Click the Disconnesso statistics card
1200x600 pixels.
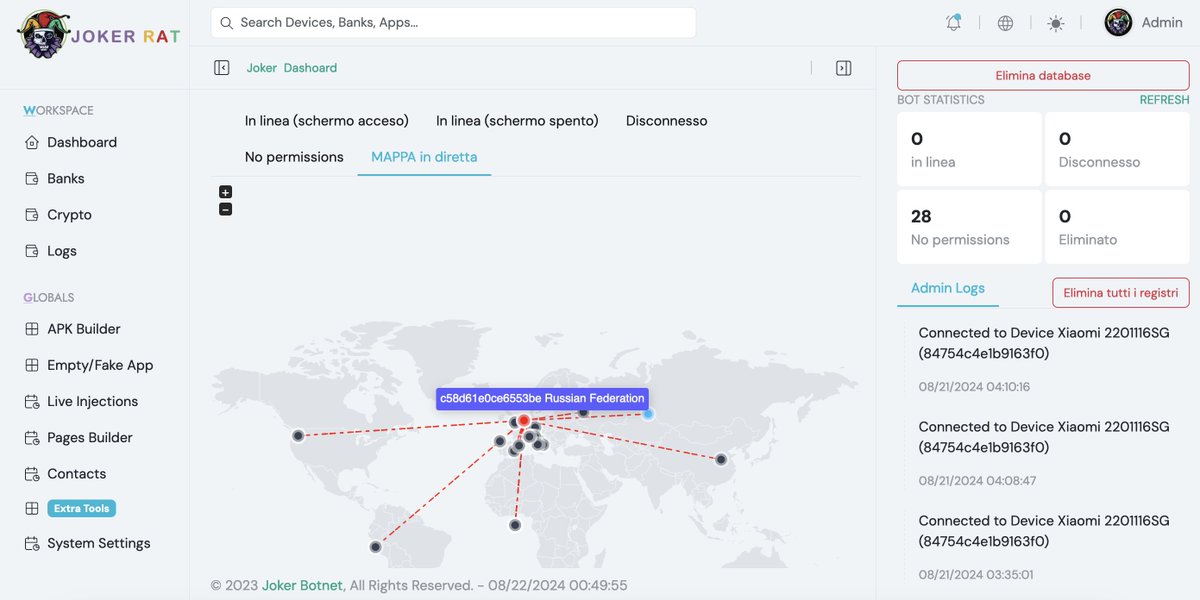[1117, 149]
